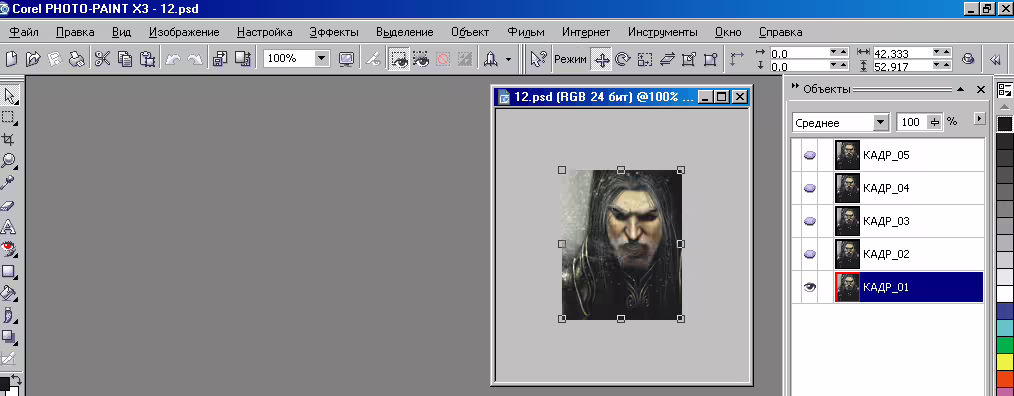Image resolution: width=1014 pixels, height=396 pixels.
Task: Click the What's This help pointer icon
Action: tap(538, 59)
